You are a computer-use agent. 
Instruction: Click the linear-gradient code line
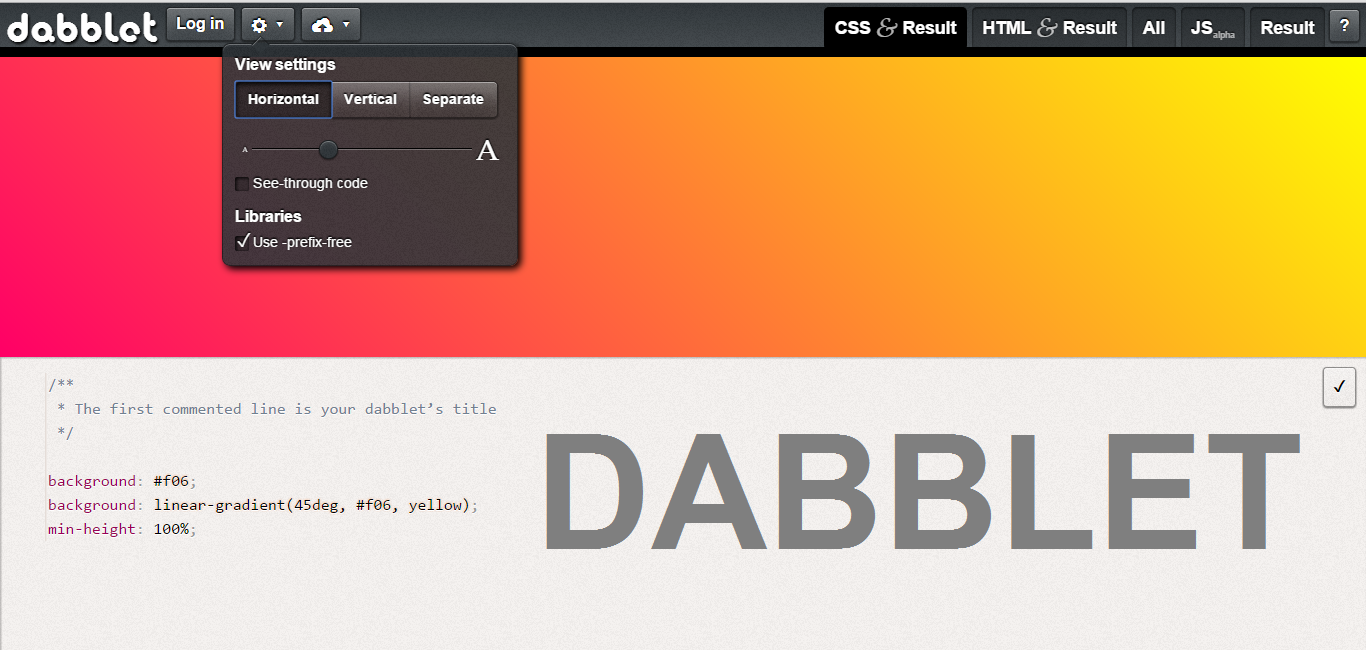click(x=263, y=505)
